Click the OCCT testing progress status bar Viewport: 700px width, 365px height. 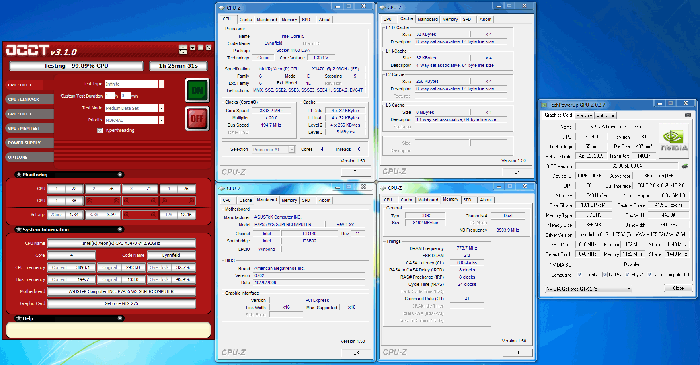pos(76,66)
